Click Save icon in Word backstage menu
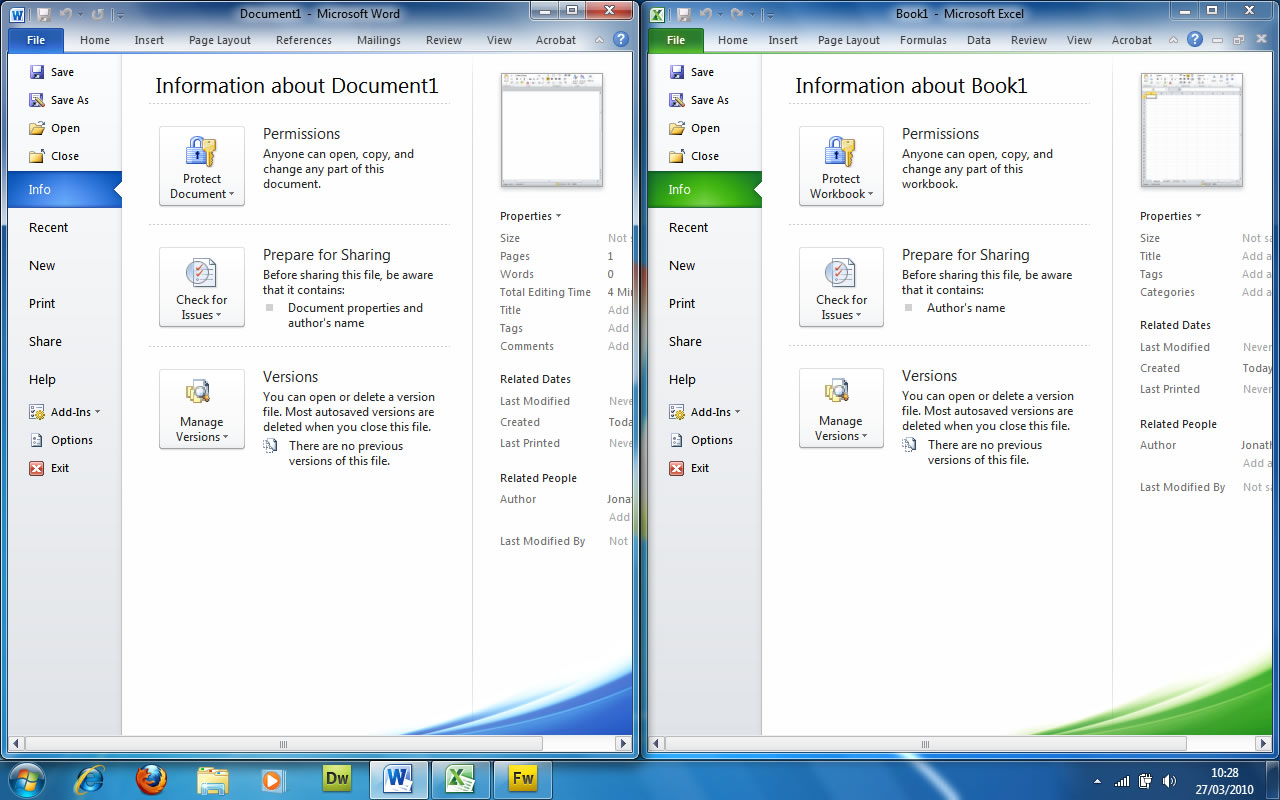Viewport: 1280px width, 800px height. tap(37, 72)
